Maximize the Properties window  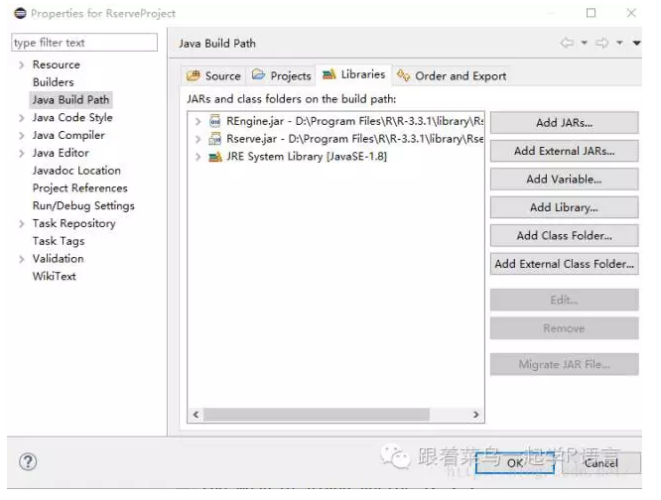pos(591,13)
